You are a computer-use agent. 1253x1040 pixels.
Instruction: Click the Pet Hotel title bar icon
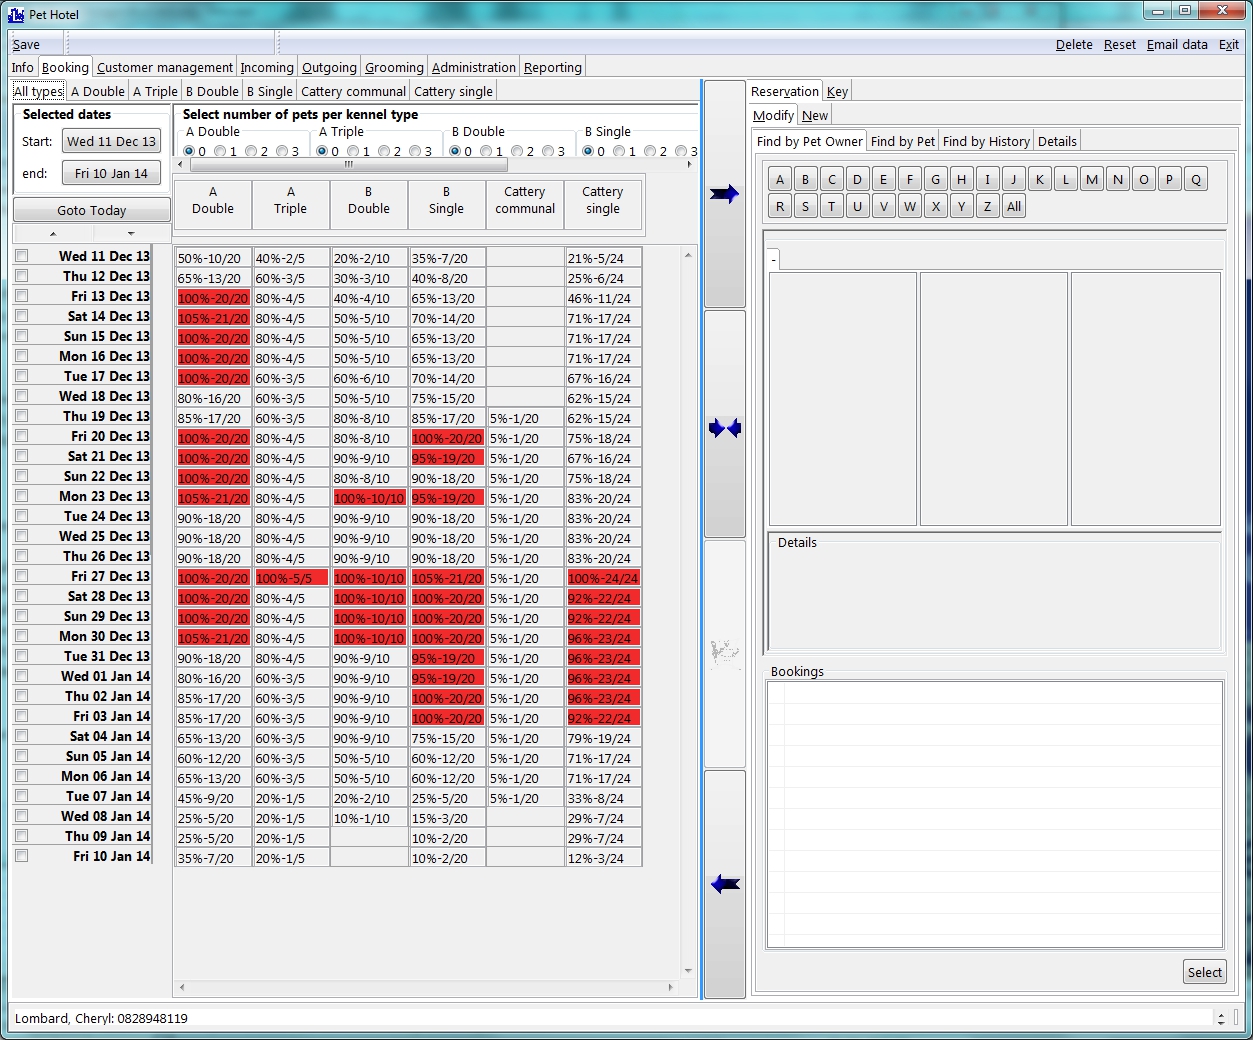click(16, 14)
